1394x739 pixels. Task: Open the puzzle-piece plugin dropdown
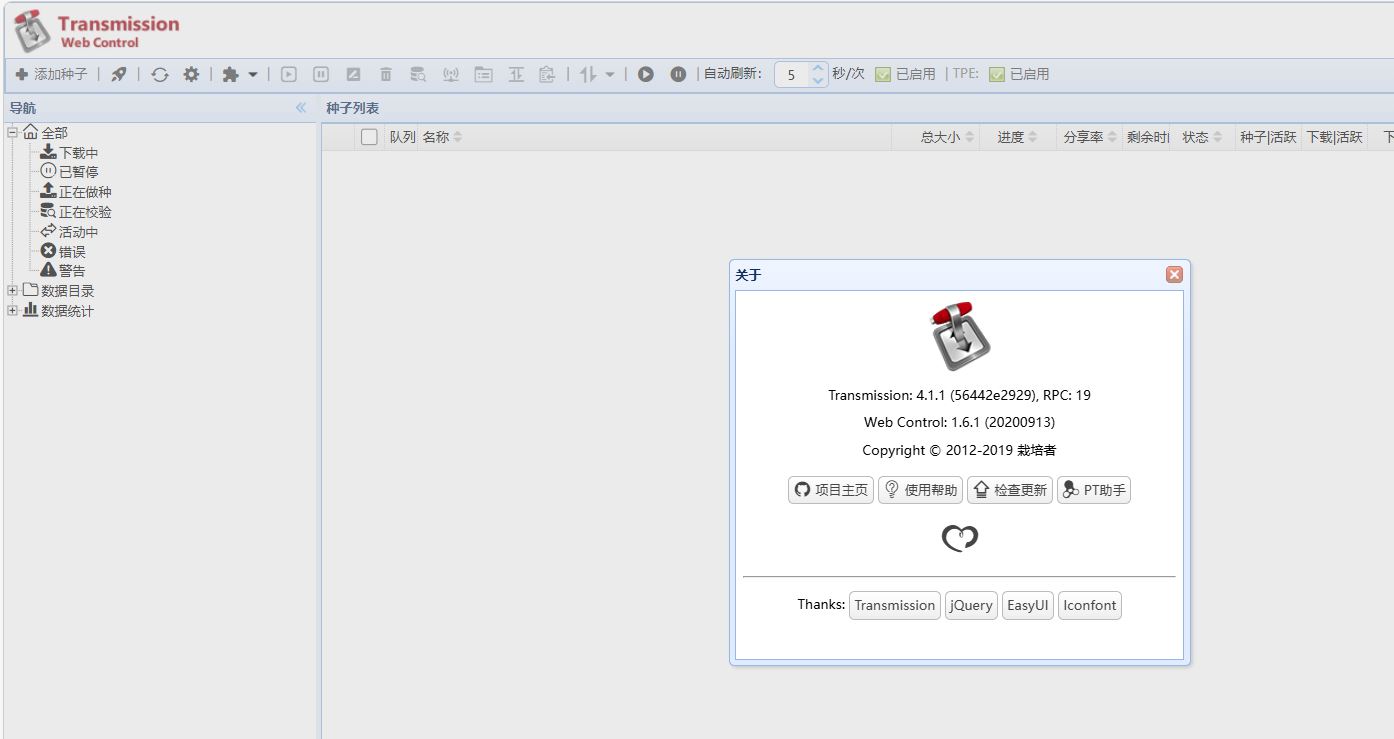click(240, 74)
